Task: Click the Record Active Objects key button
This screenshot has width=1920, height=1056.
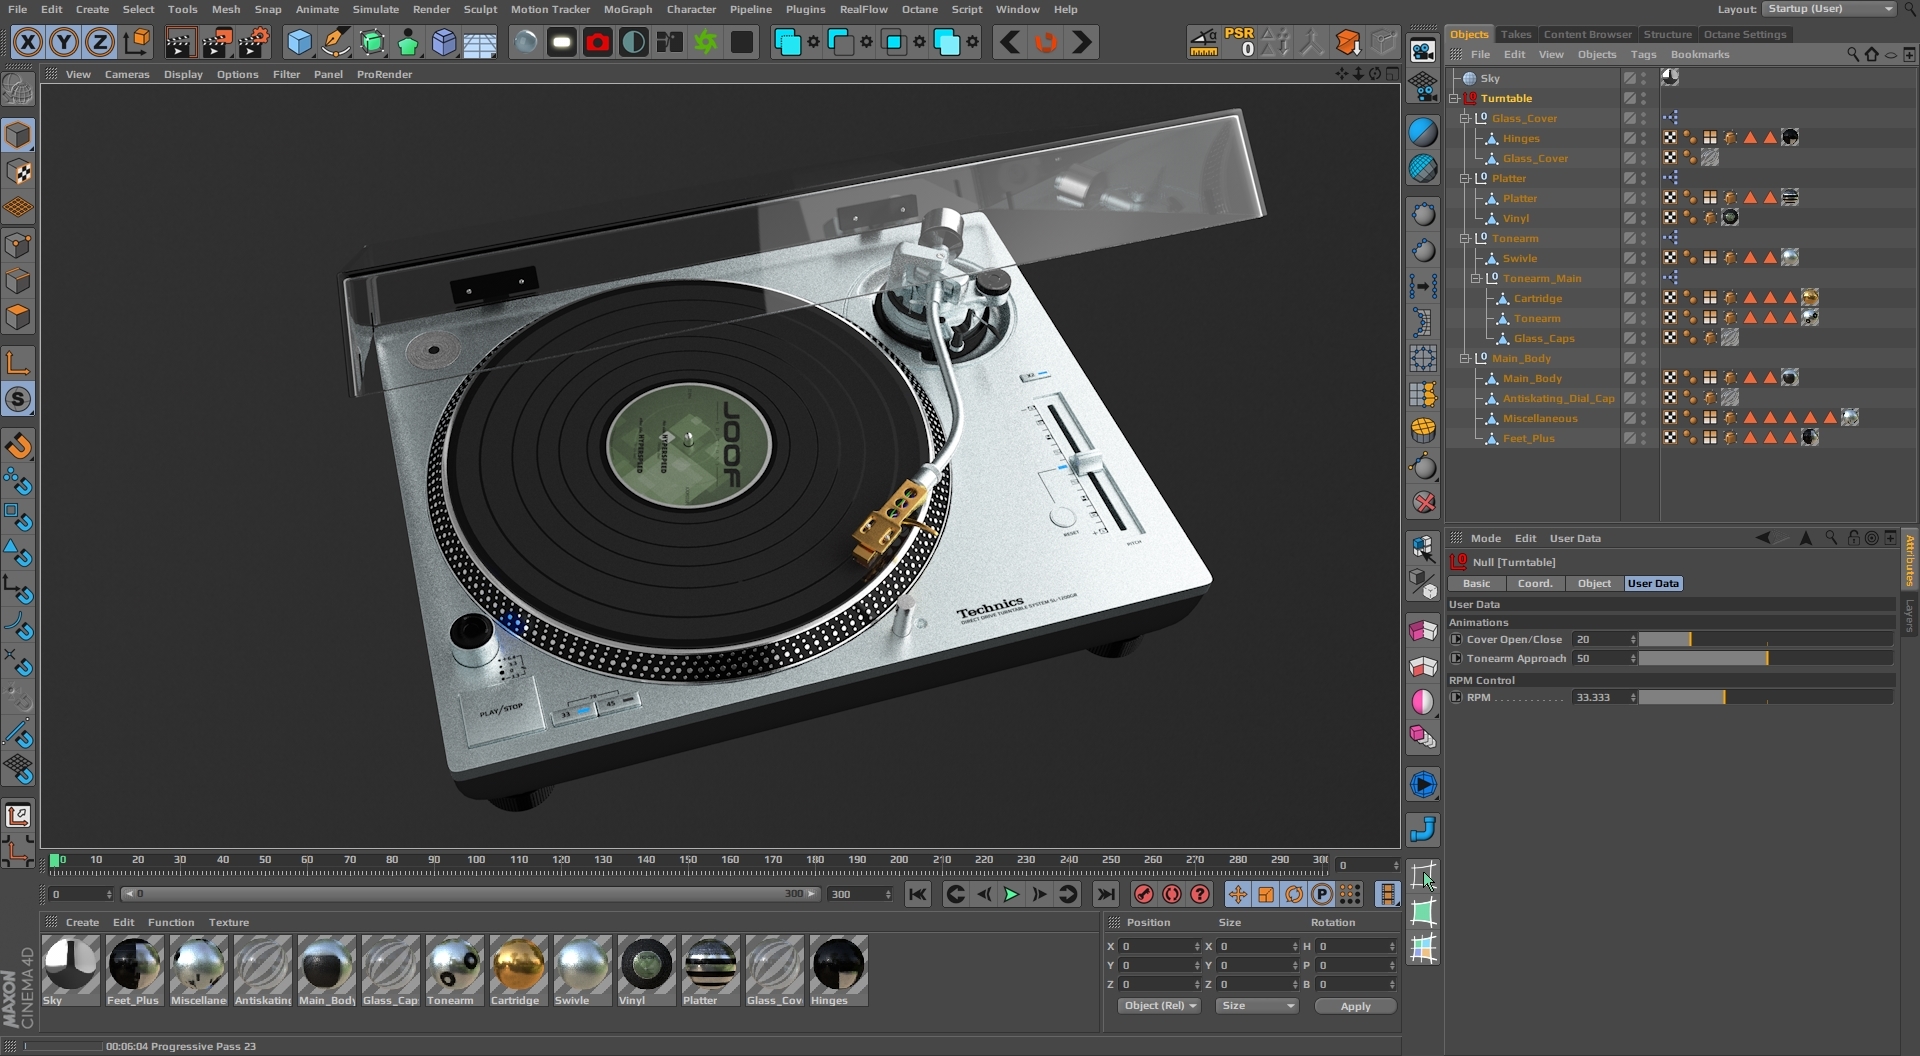Action: [1144, 894]
